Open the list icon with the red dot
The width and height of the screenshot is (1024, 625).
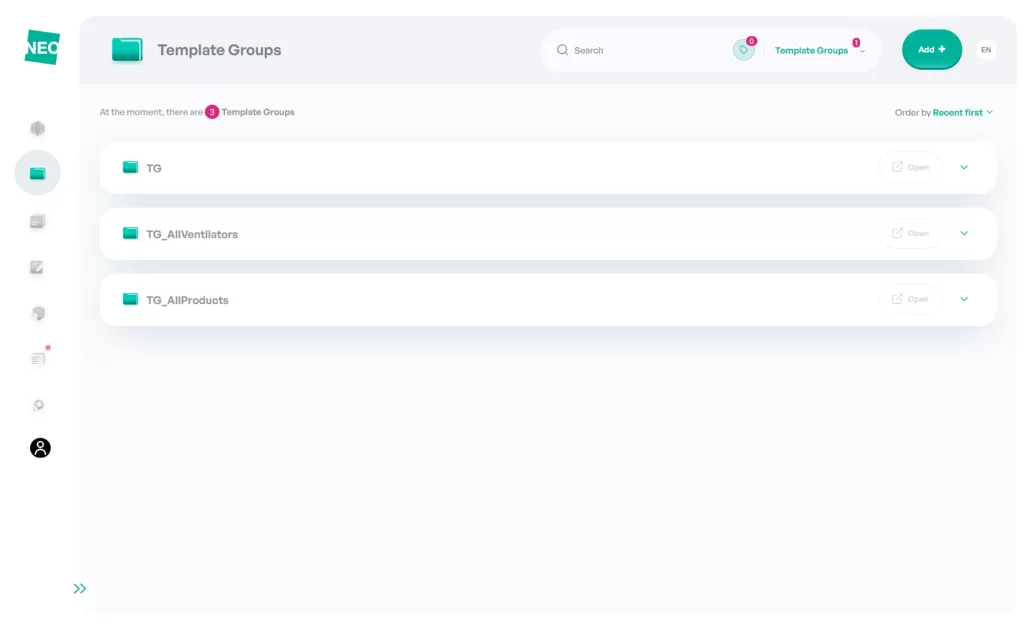coord(39,359)
